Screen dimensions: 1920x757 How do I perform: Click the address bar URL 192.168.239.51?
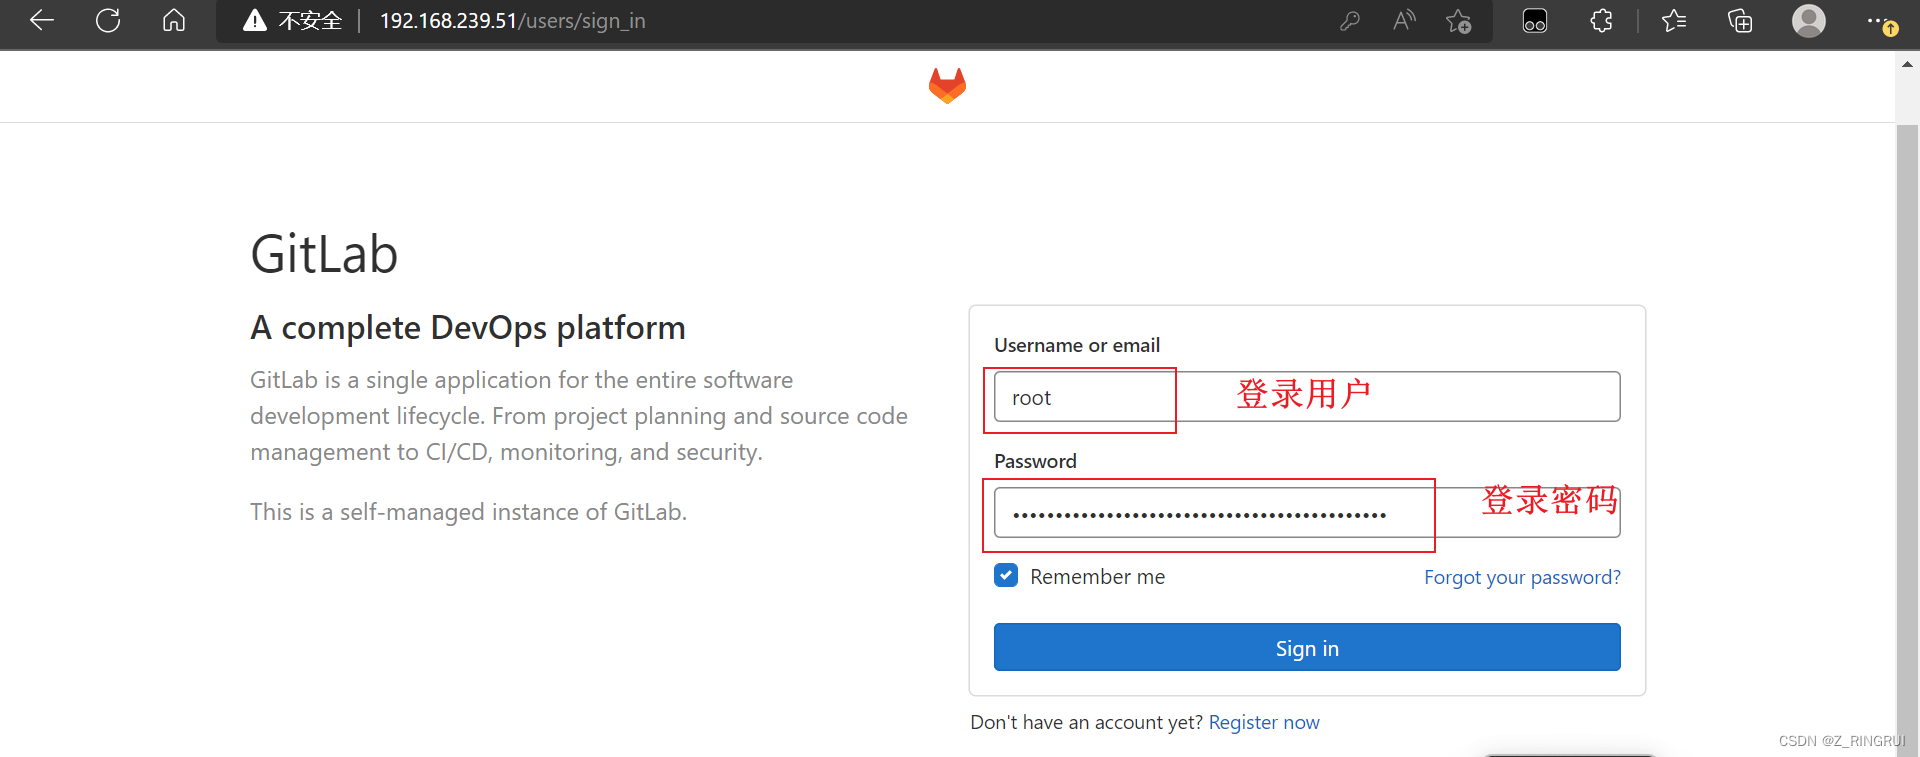click(513, 21)
